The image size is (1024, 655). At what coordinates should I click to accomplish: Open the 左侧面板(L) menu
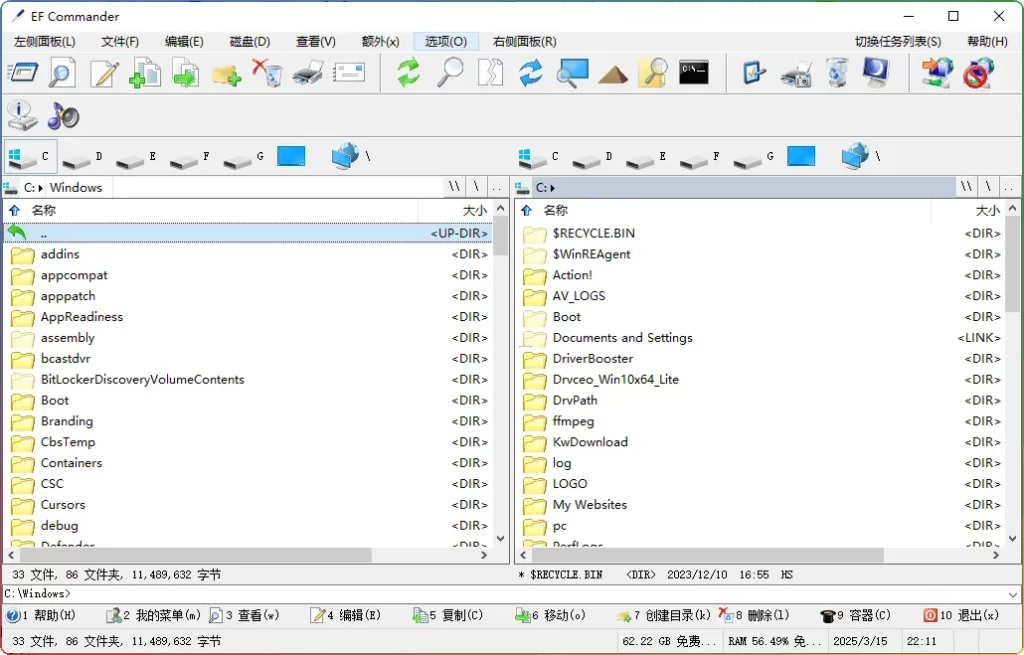click(x=44, y=41)
